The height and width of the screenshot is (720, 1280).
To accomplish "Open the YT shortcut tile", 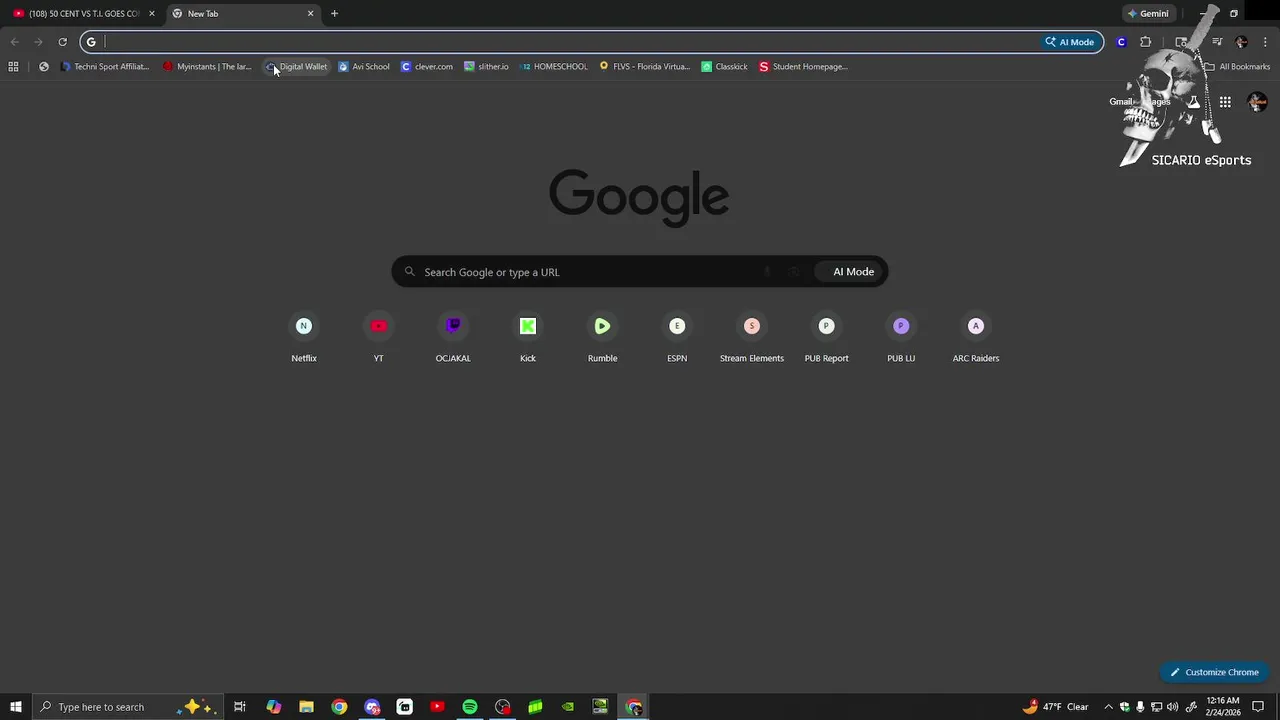I will 378,338.
